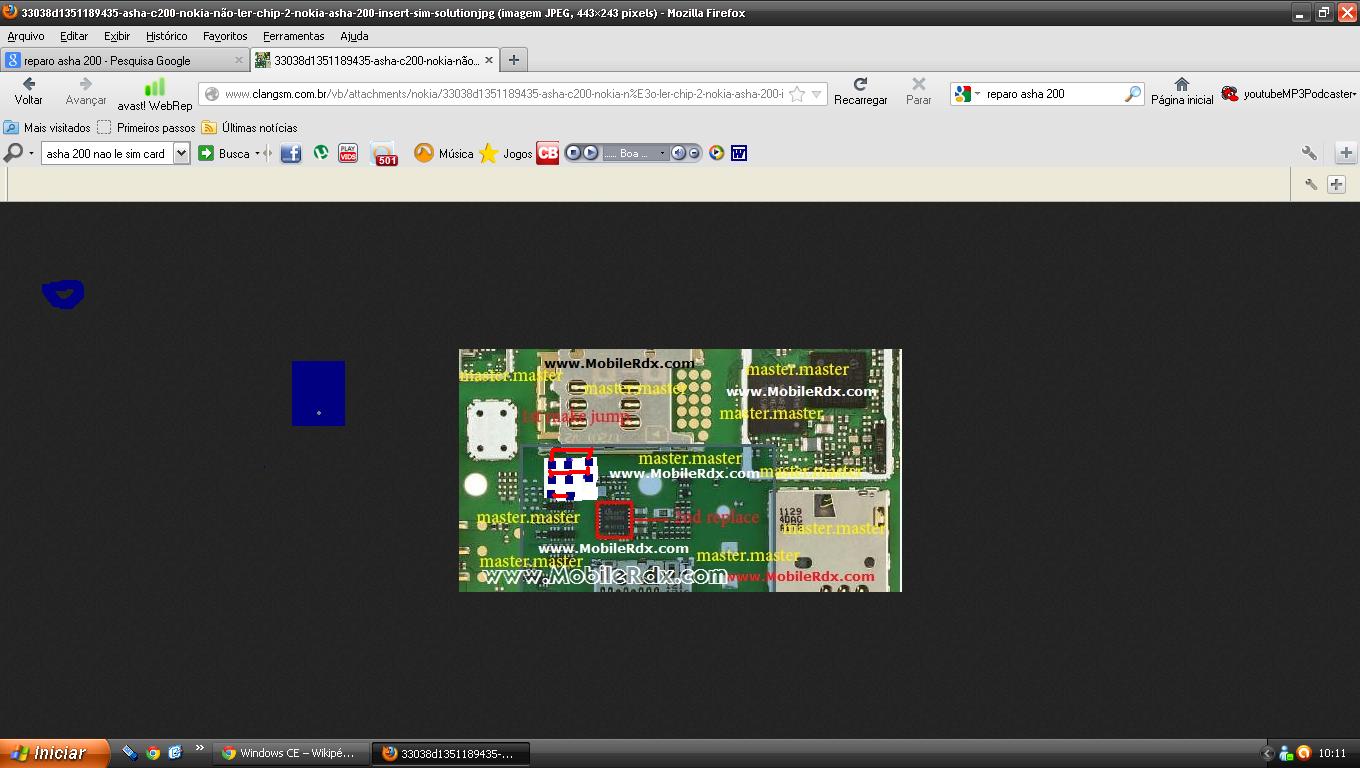Click the Nokia Asha circuit board image
This screenshot has height=768, width=1360.
click(x=680, y=470)
